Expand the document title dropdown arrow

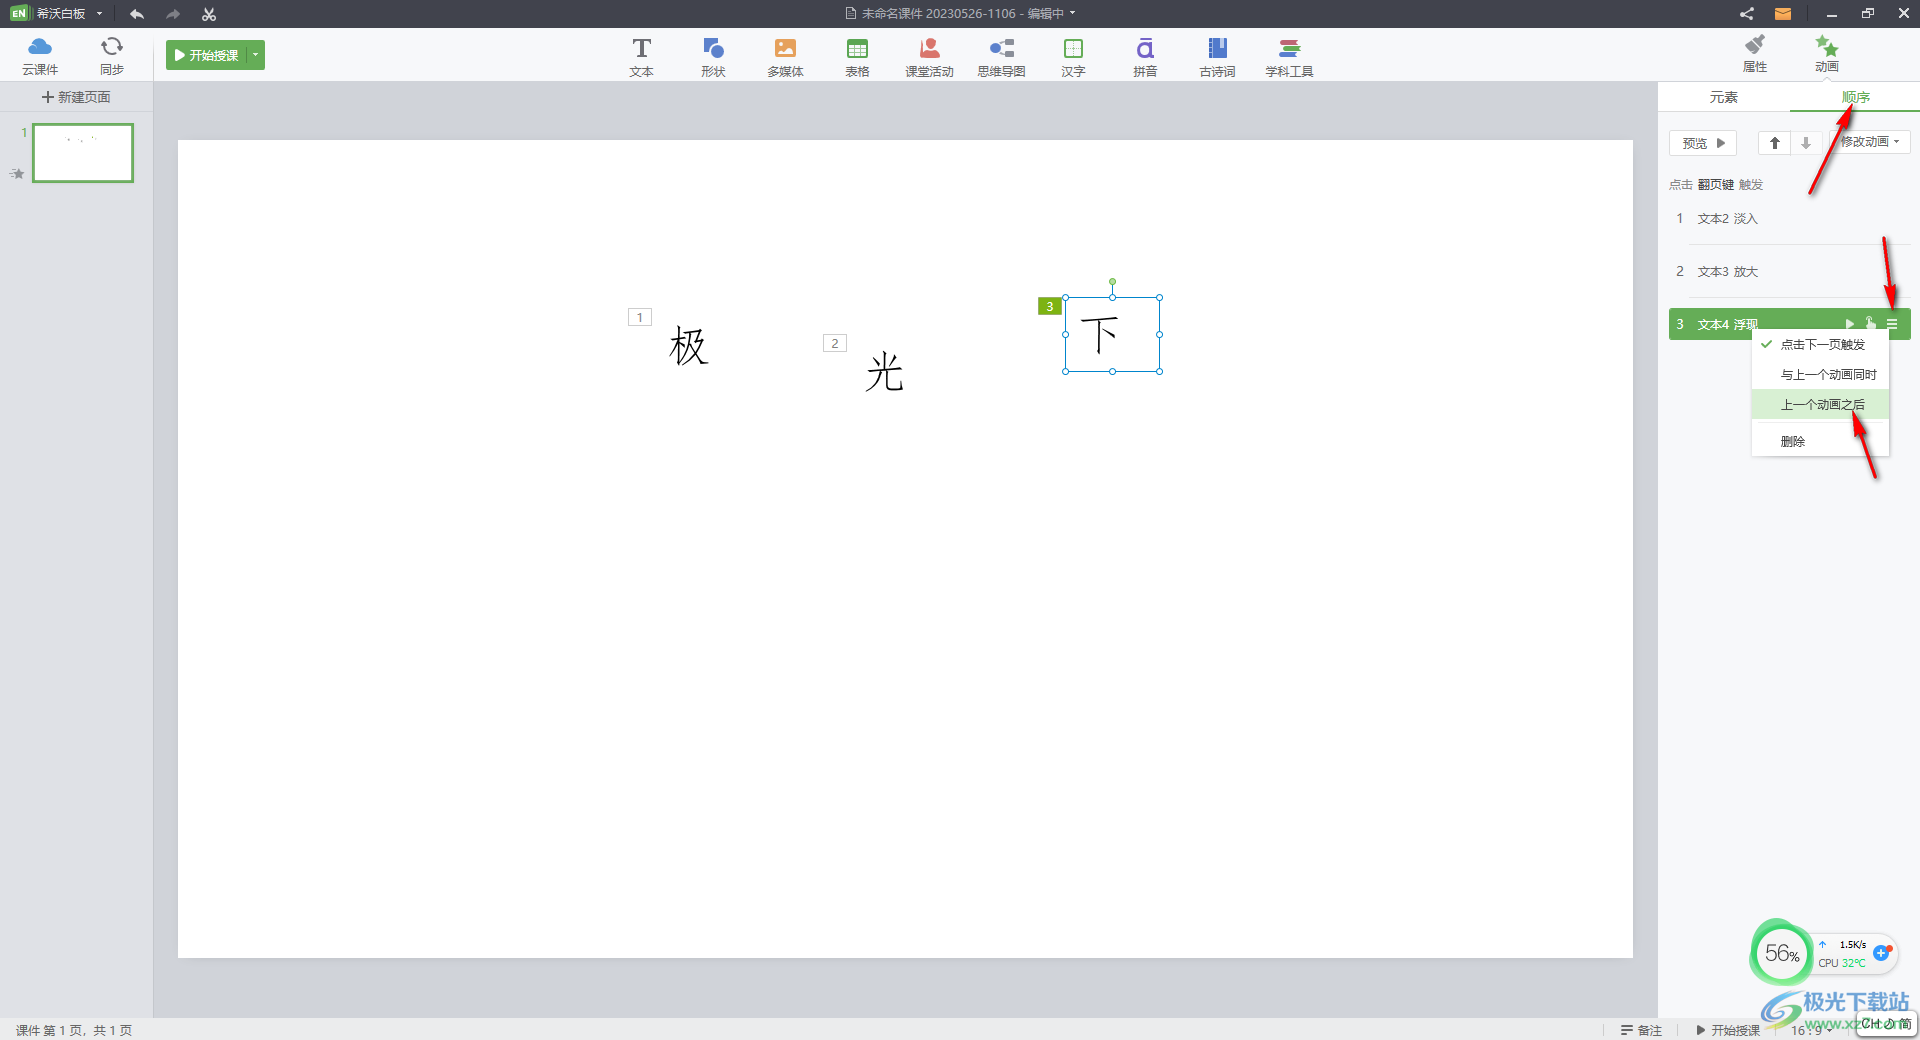(1073, 14)
